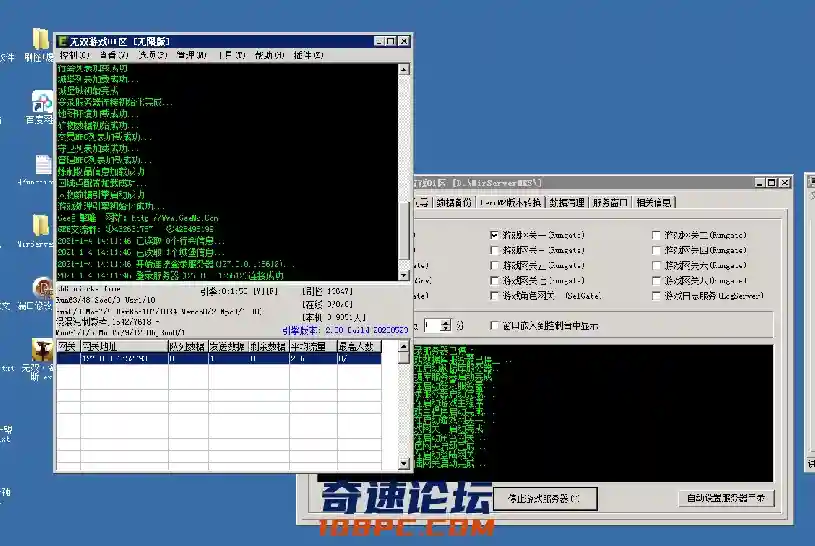Click the 最高人数 column header
Viewport: 815px width, 546px height.
click(x=359, y=346)
